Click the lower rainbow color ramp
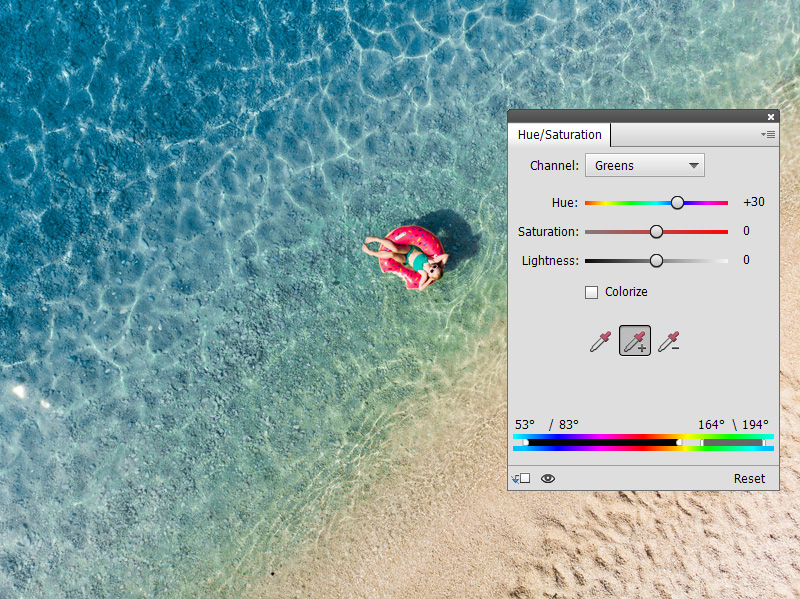Image resolution: width=800 pixels, height=599 pixels. tap(640, 448)
